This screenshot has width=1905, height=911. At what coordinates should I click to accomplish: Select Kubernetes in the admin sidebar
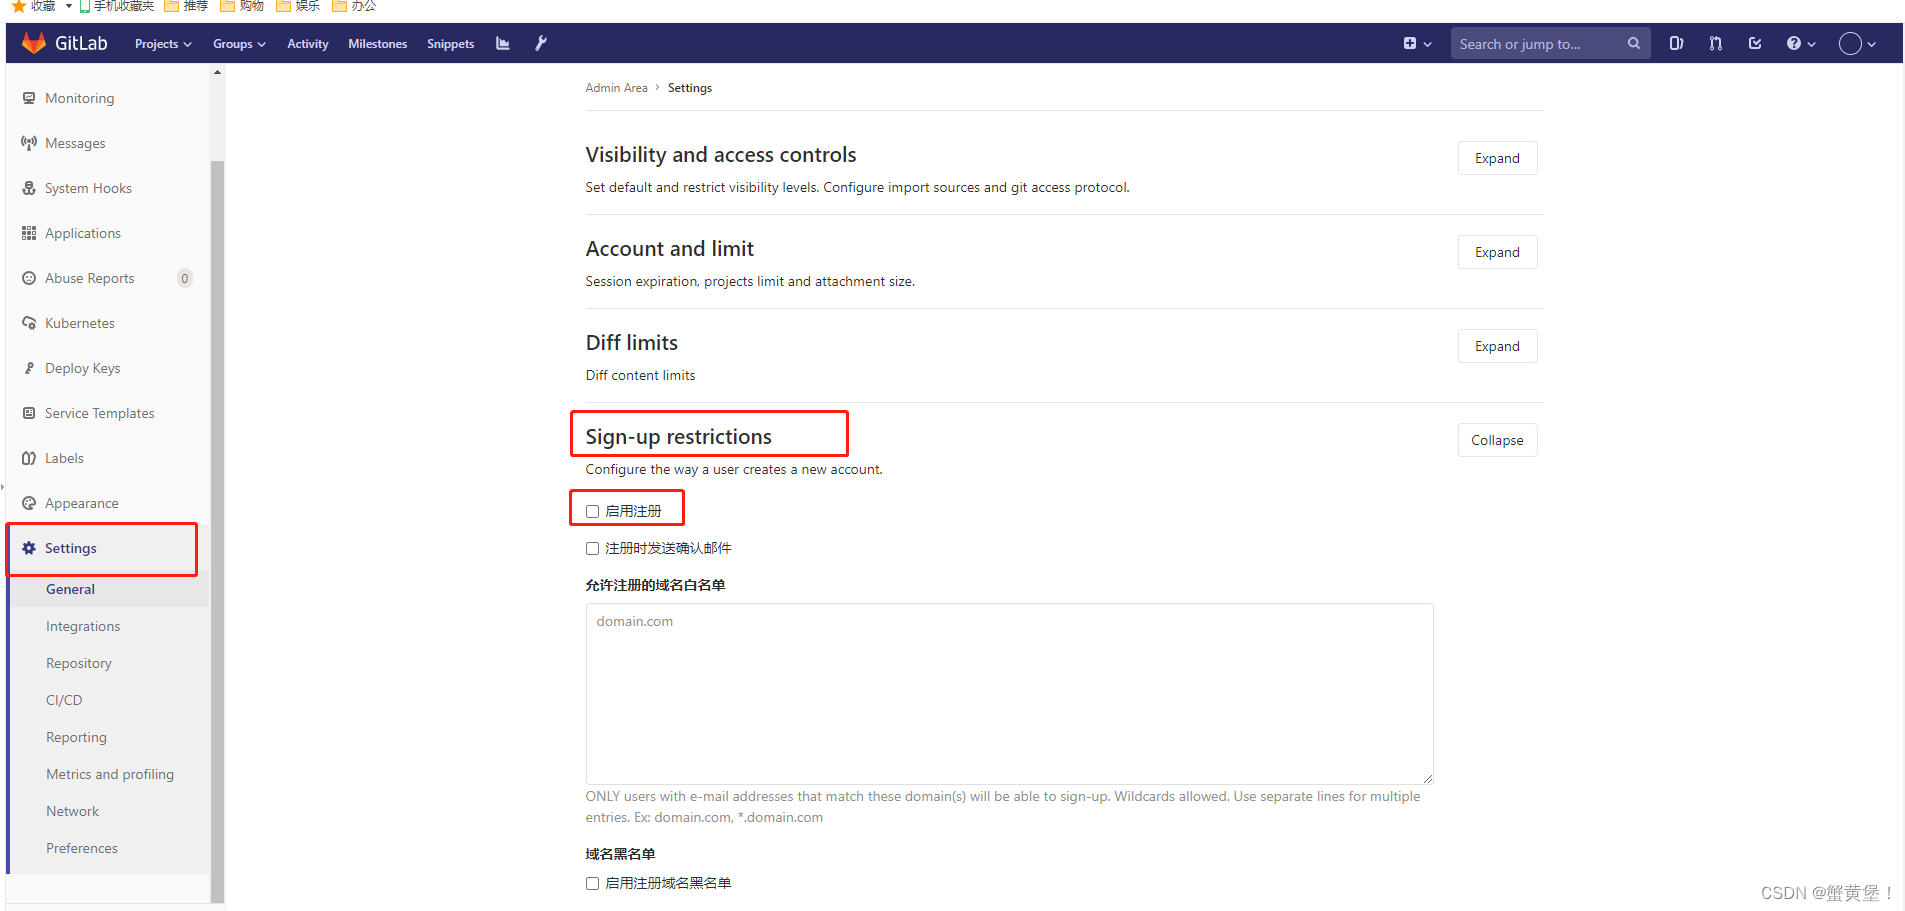(80, 323)
